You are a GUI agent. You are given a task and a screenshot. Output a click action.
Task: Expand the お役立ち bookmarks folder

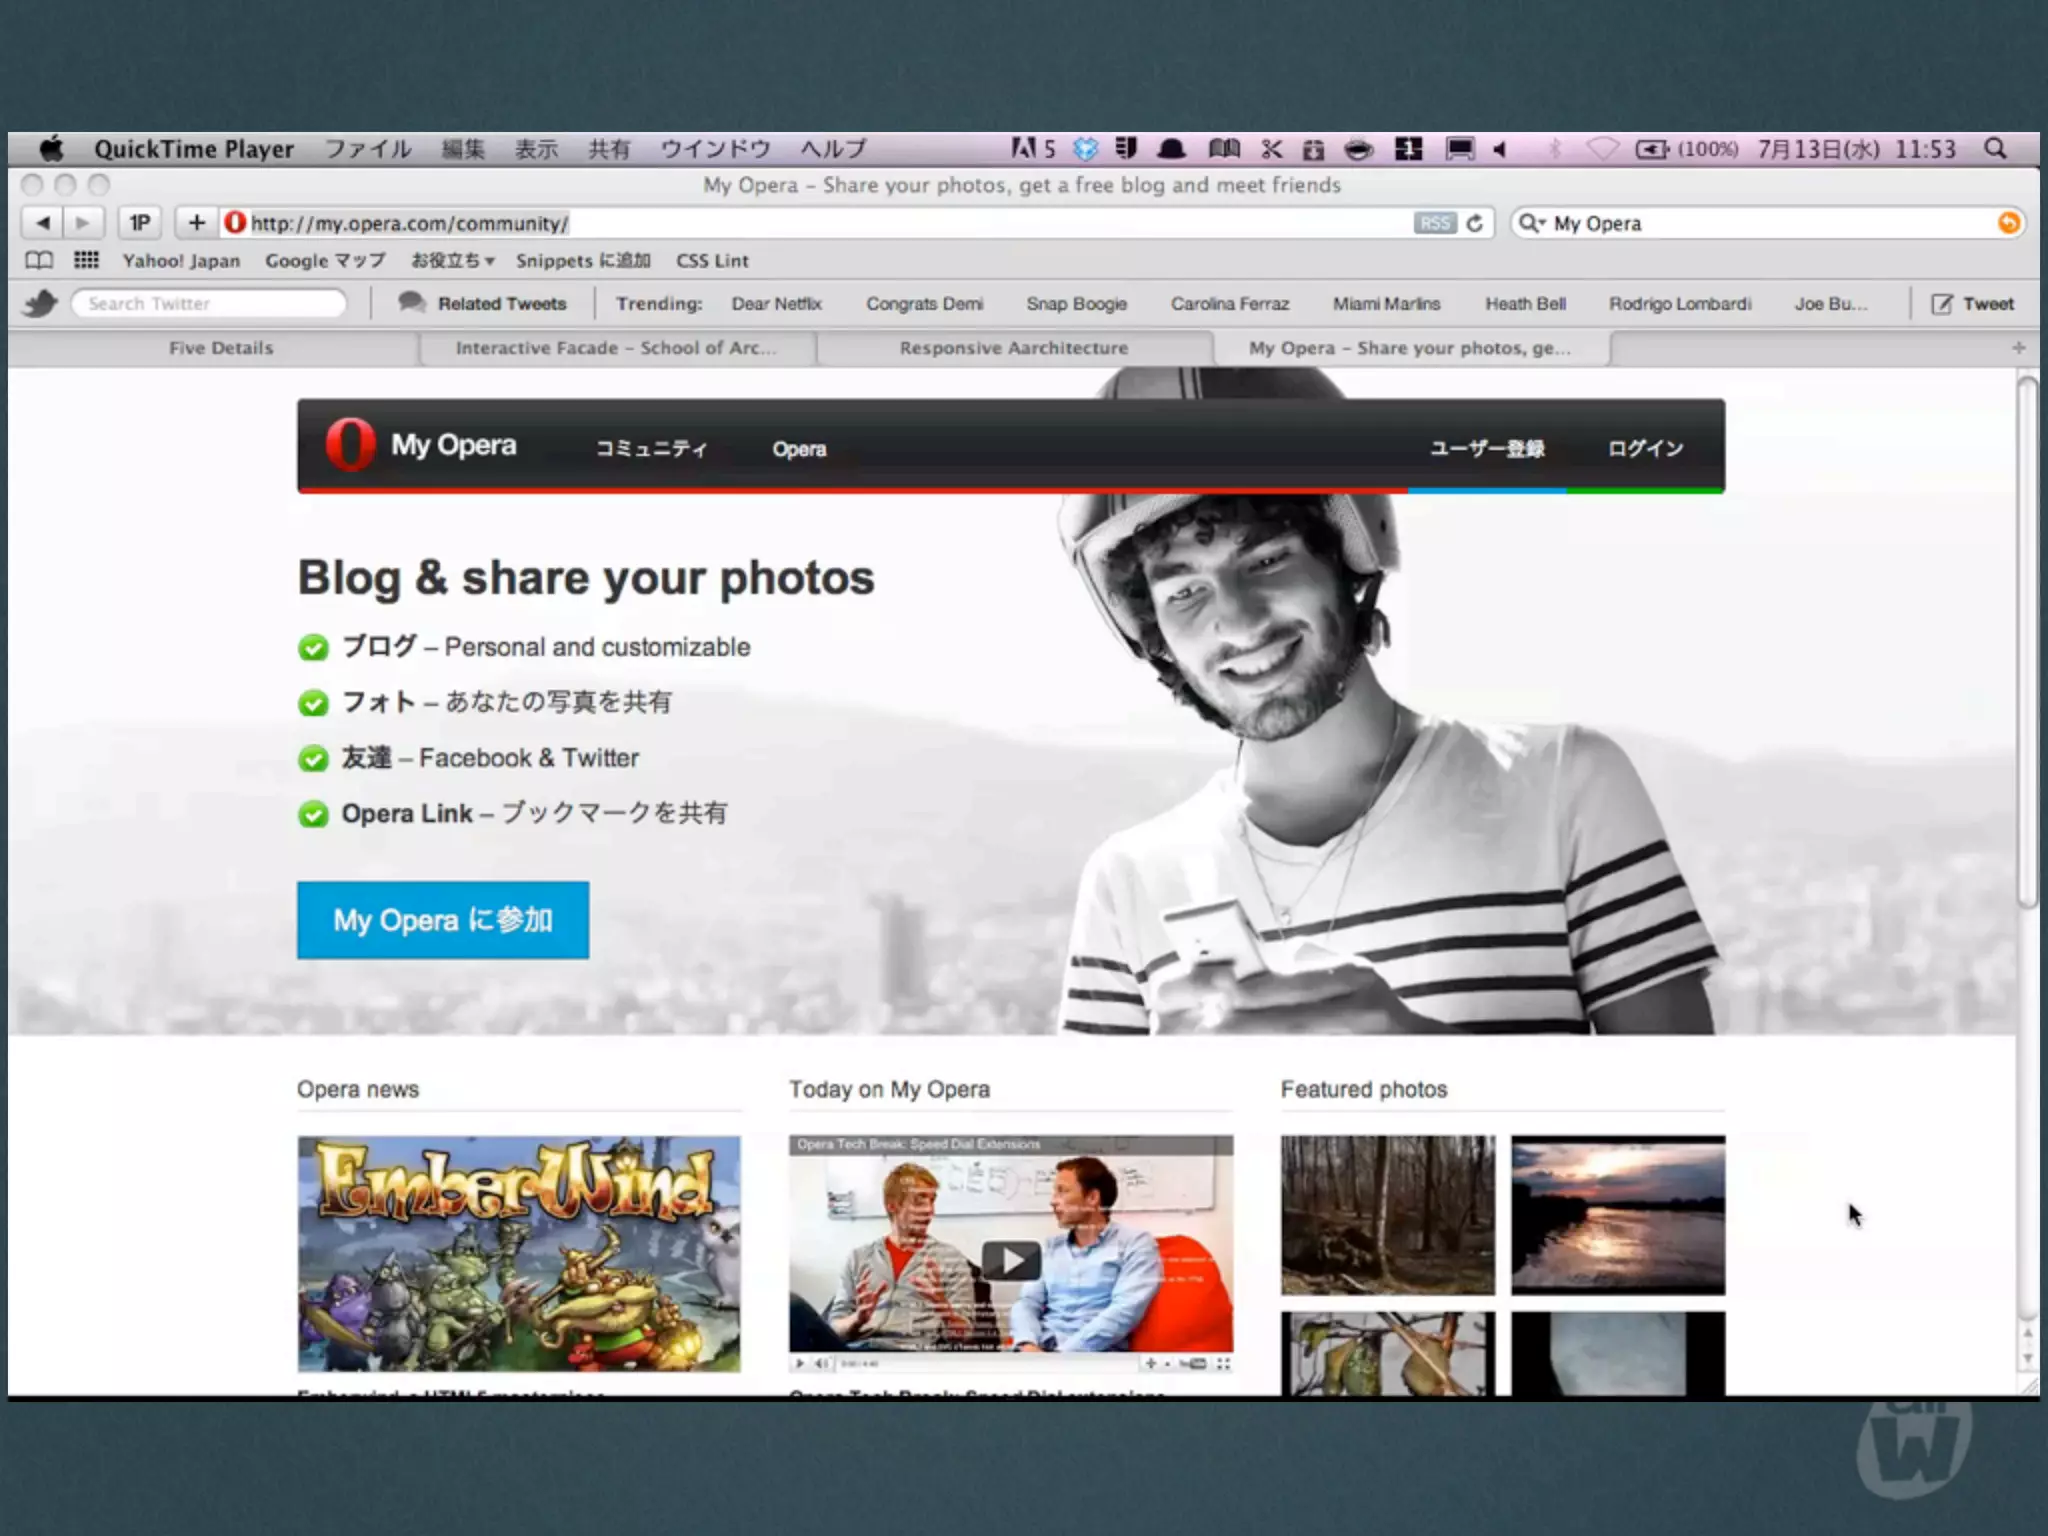(453, 261)
